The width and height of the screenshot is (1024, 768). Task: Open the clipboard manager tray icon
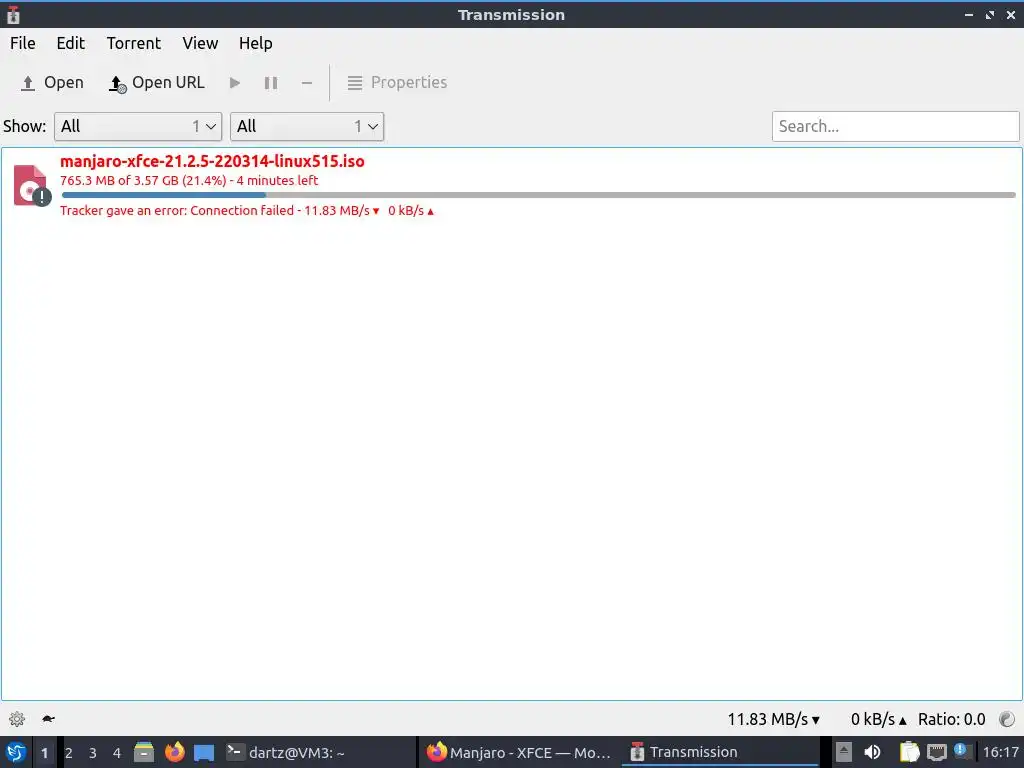click(x=909, y=752)
